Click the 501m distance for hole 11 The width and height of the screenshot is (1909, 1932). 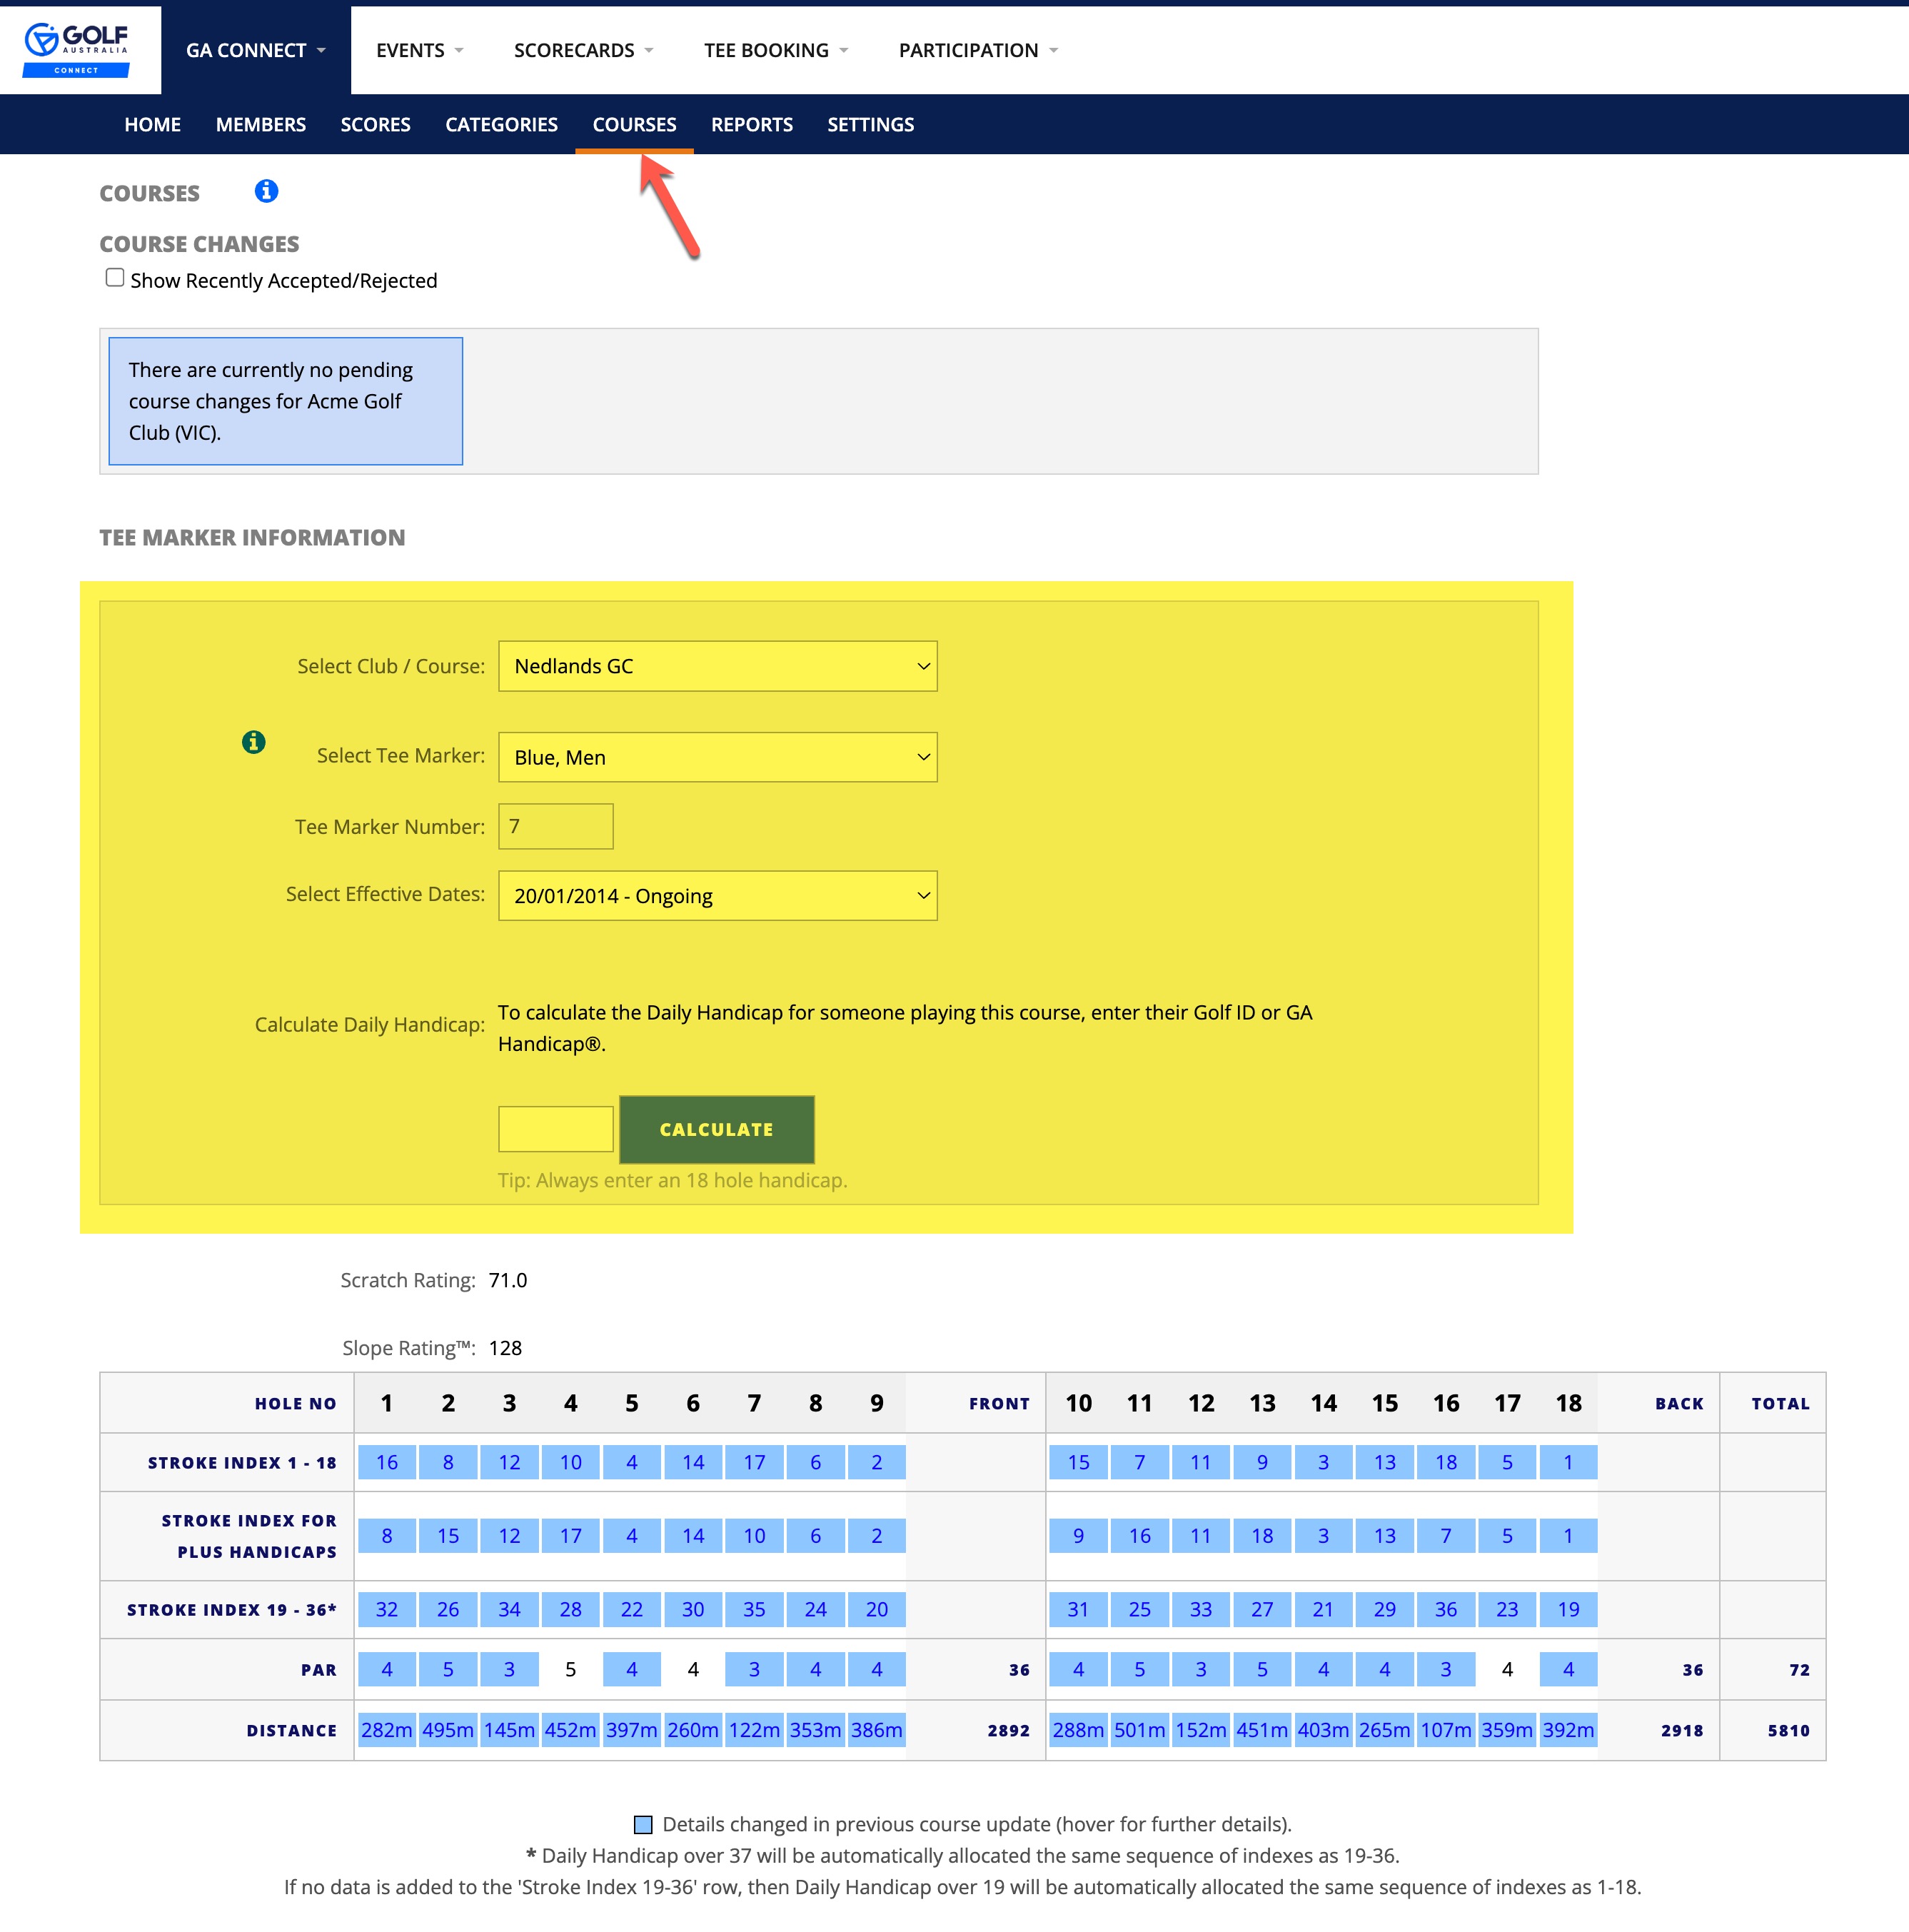coord(1140,1730)
